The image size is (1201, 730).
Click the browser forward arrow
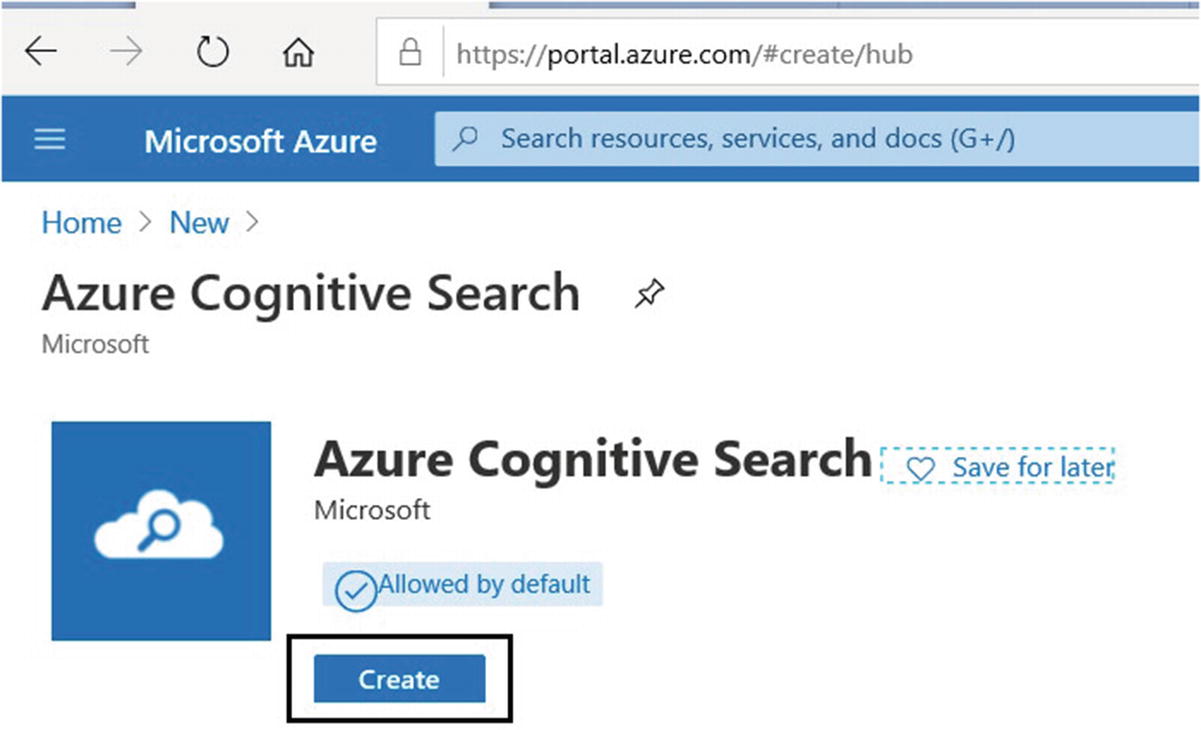(x=127, y=52)
